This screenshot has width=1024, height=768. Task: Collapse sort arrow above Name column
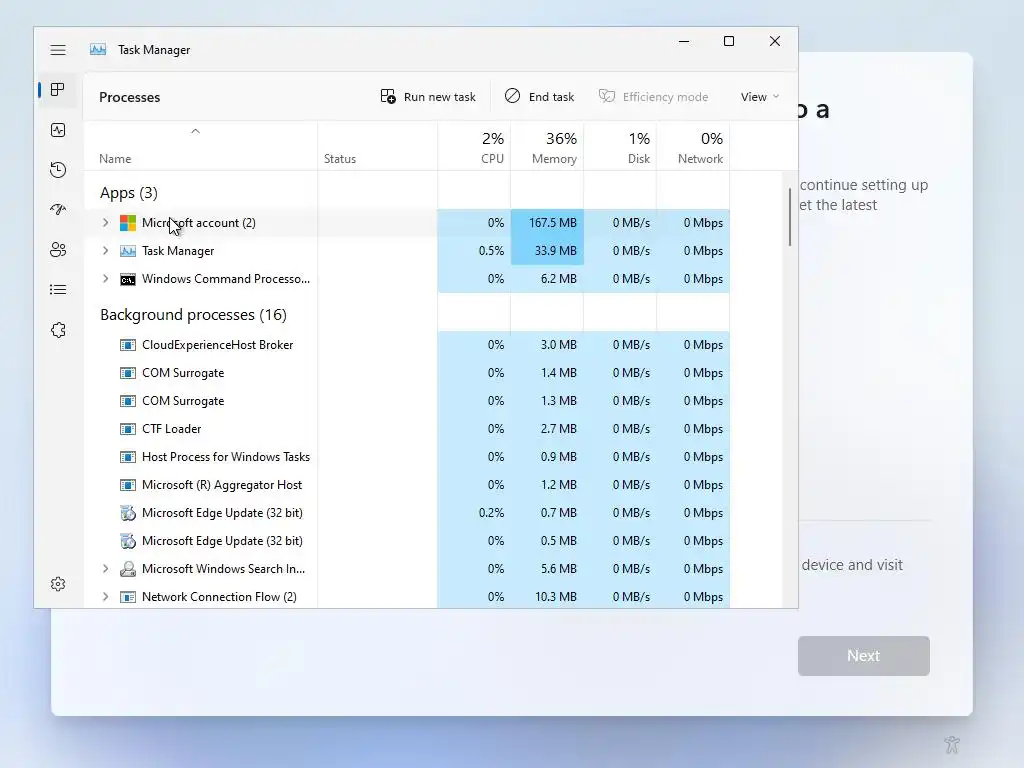pyautogui.click(x=195, y=131)
